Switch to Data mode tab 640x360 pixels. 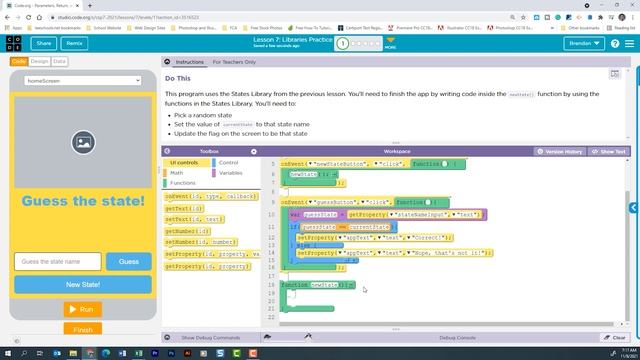coord(59,61)
